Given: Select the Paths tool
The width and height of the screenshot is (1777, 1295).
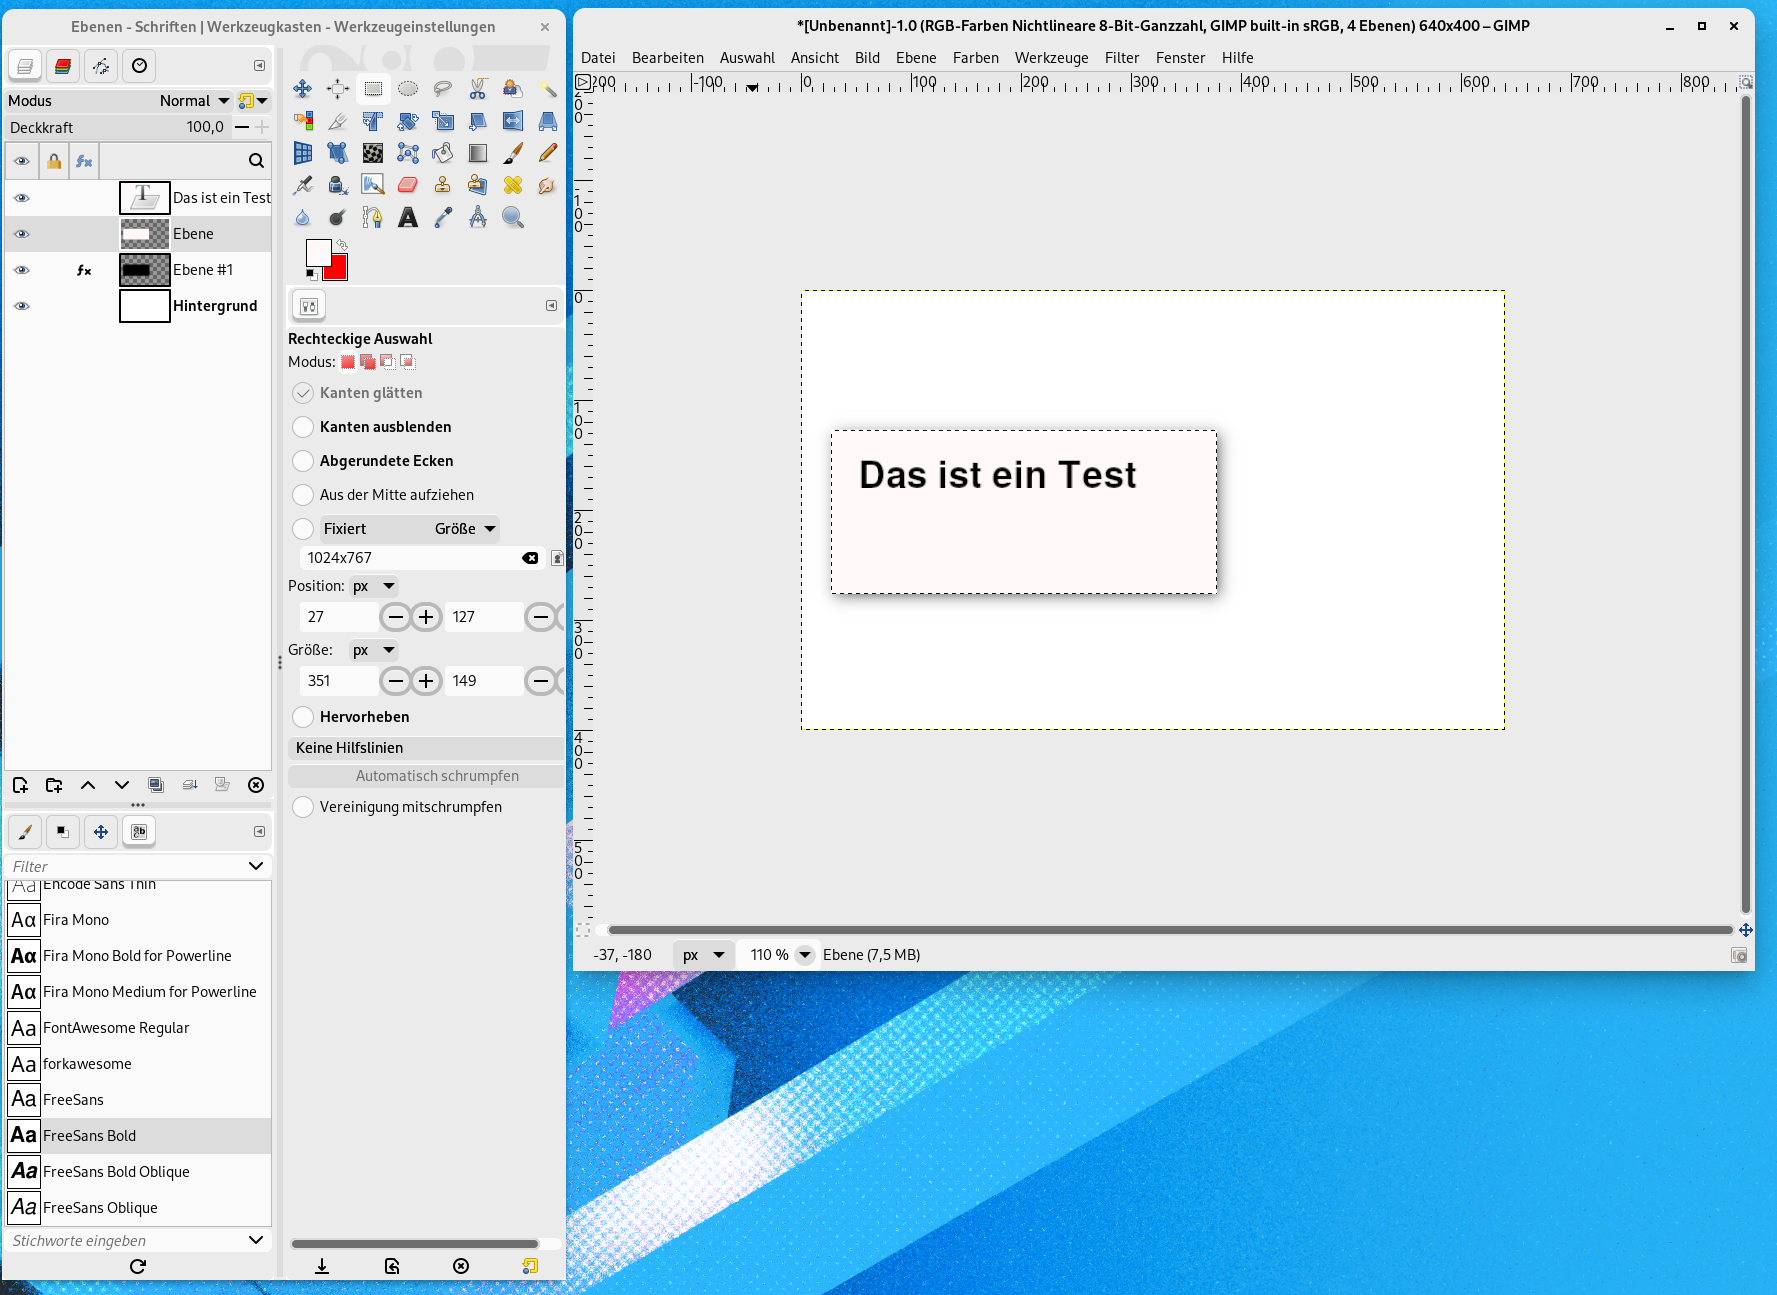Looking at the screenshot, I should [x=373, y=217].
